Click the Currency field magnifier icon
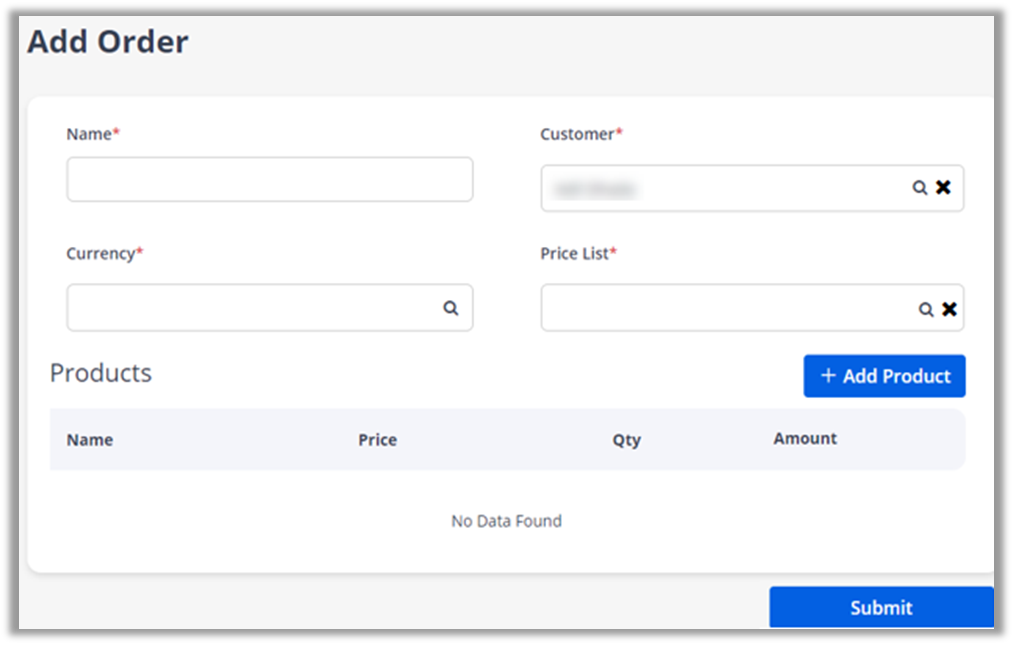1014x645 pixels. 451,308
